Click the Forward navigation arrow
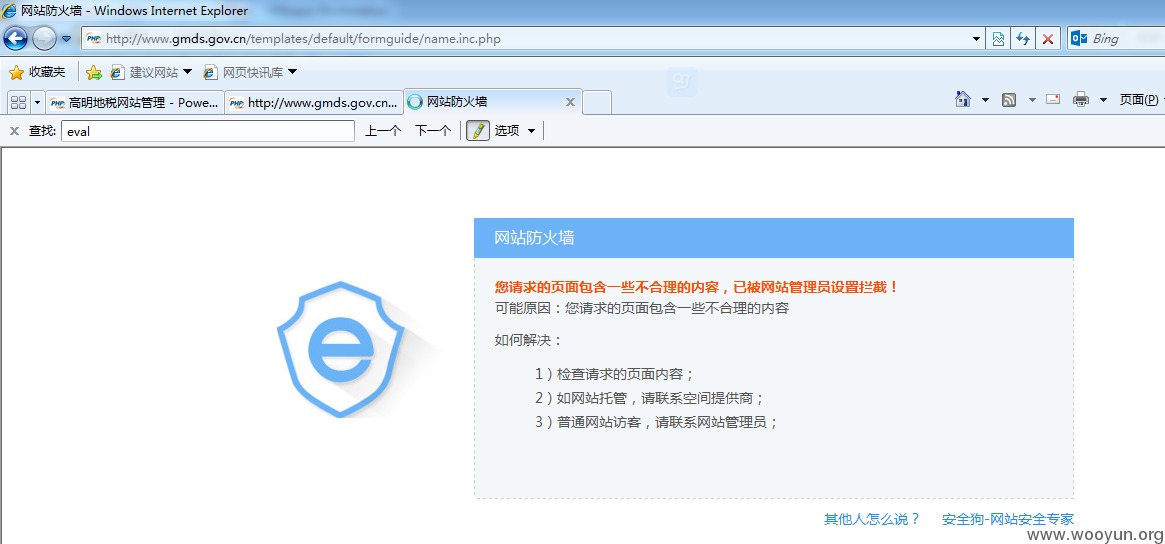The image size is (1165, 544). pyautogui.click(x=44, y=38)
